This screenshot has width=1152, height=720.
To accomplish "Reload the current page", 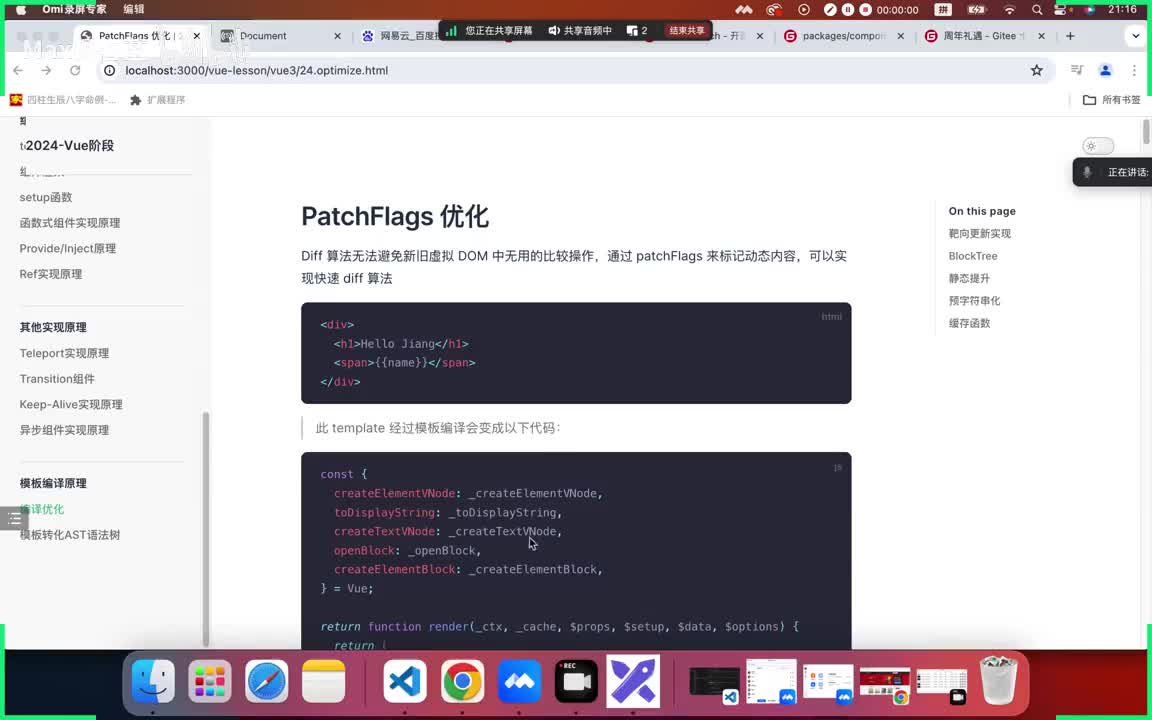I will pos(75,71).
